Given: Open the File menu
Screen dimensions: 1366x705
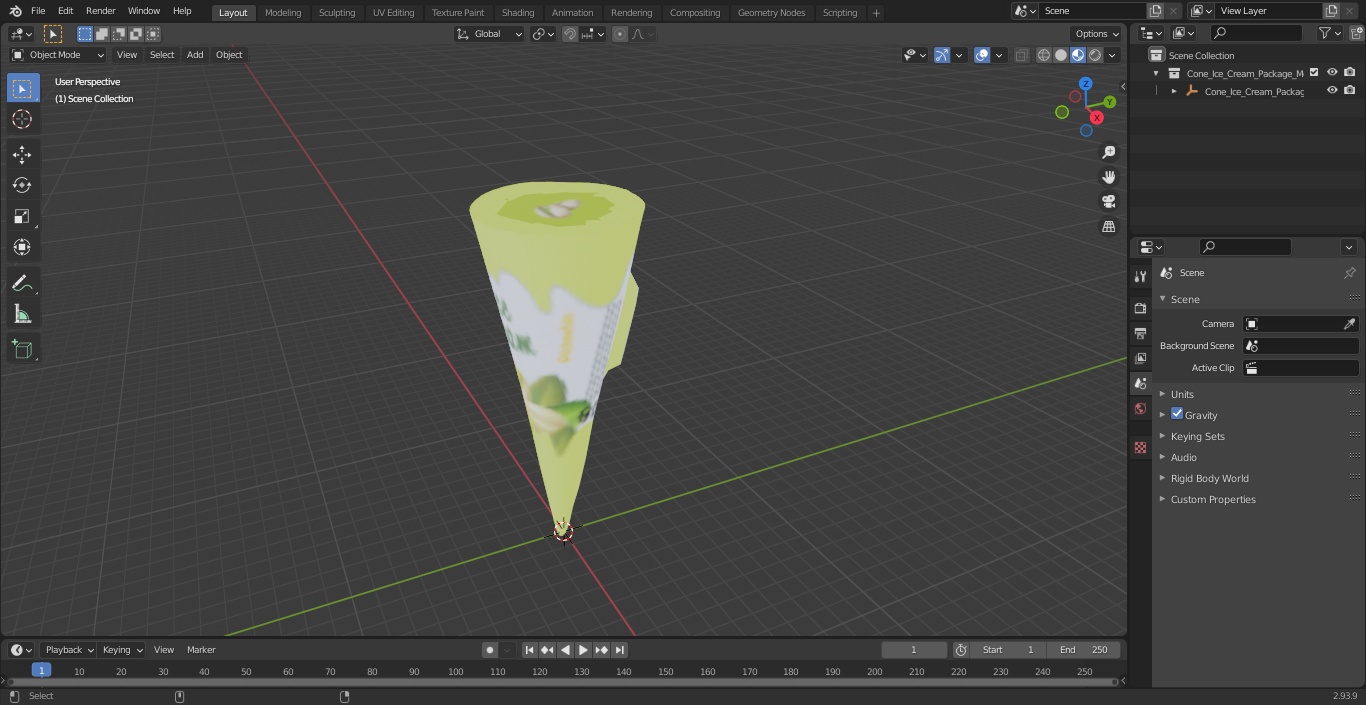Looking at the screenshot, I should [x=38, y=11].
